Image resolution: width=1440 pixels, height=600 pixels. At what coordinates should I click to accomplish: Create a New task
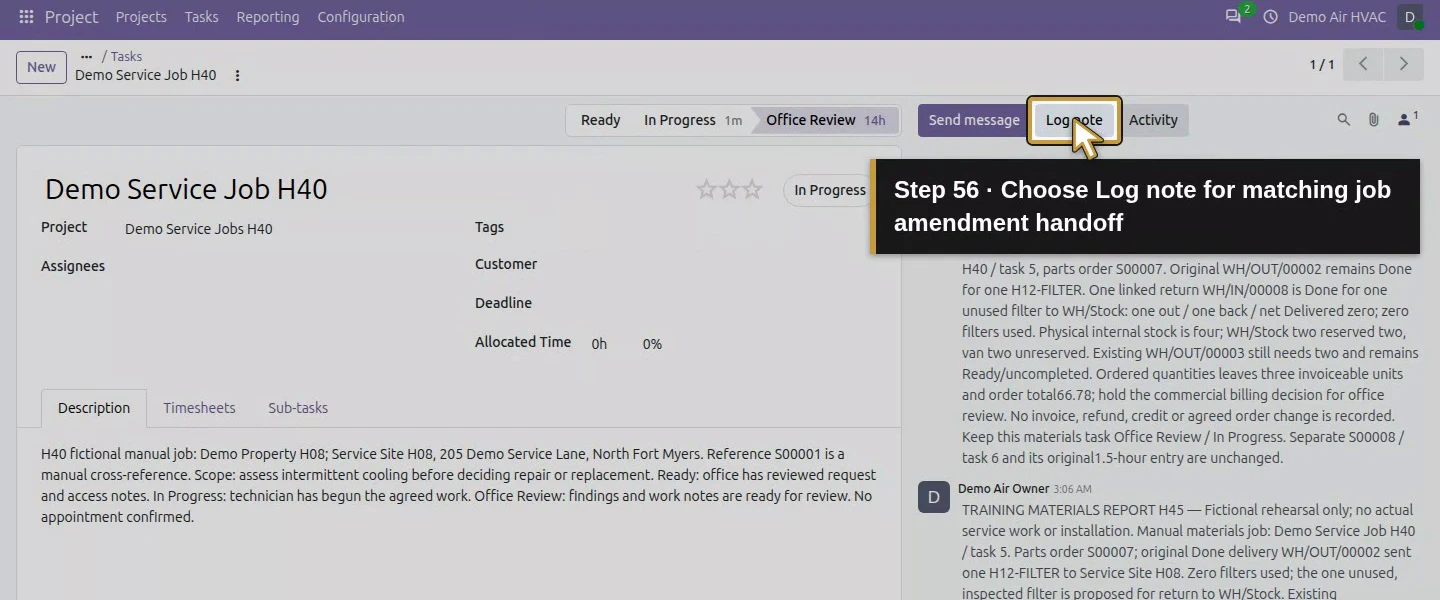(x=41, y=67)
